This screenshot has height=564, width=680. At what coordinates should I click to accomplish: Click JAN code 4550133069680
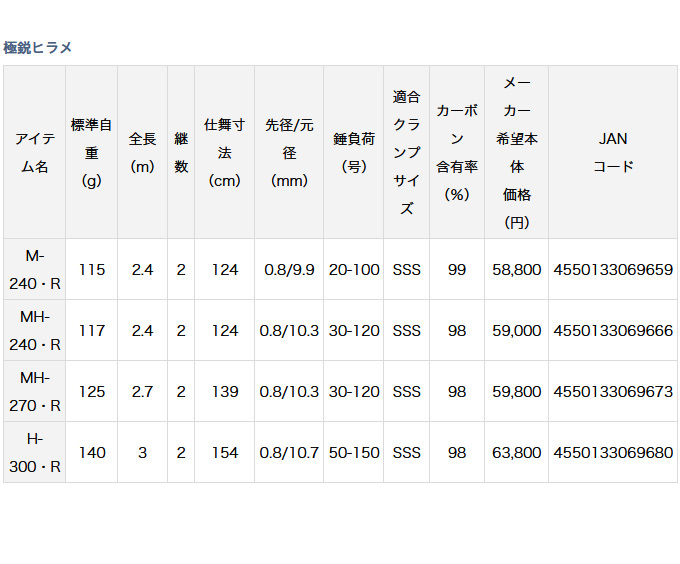click(613, 453)
